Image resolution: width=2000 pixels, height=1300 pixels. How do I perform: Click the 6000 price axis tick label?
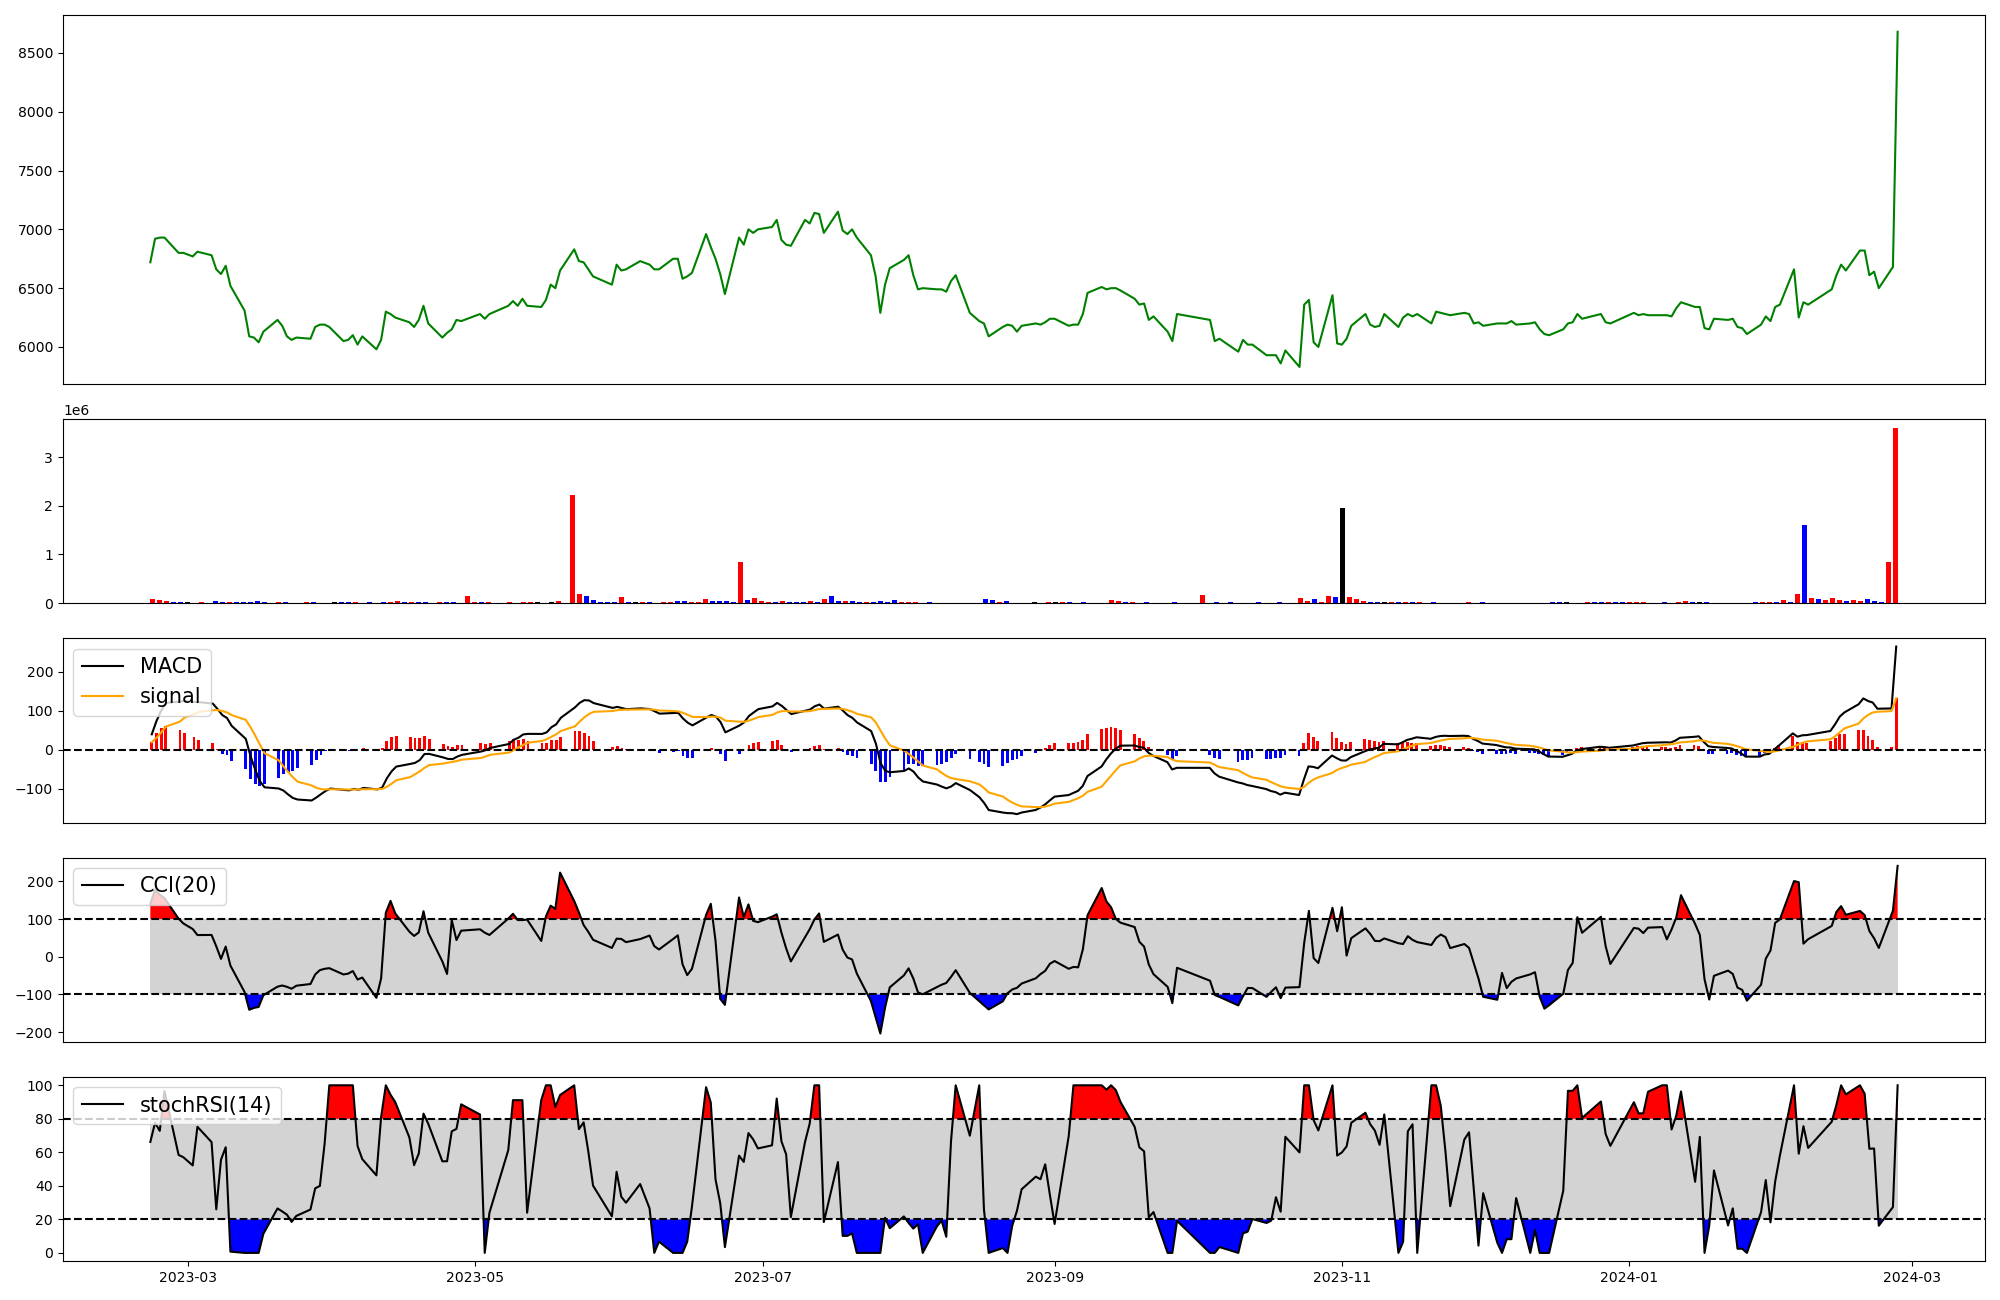(35, 348)
